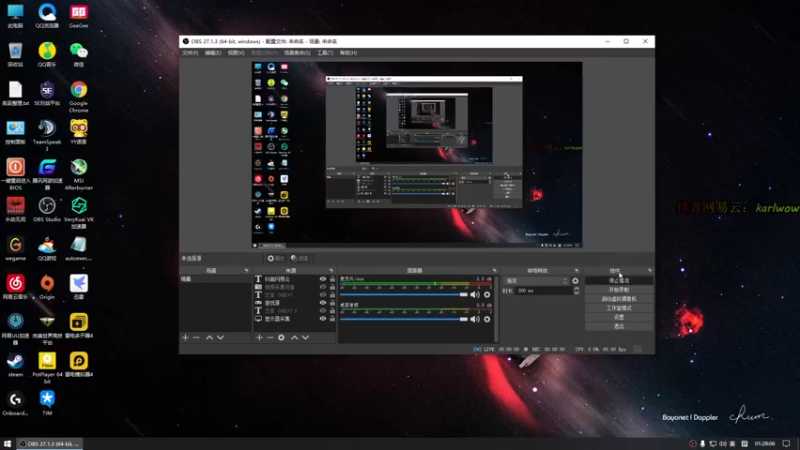Lock the 游戏源 game capture source
Screen dimensions: 800x450
click(332, 303)
